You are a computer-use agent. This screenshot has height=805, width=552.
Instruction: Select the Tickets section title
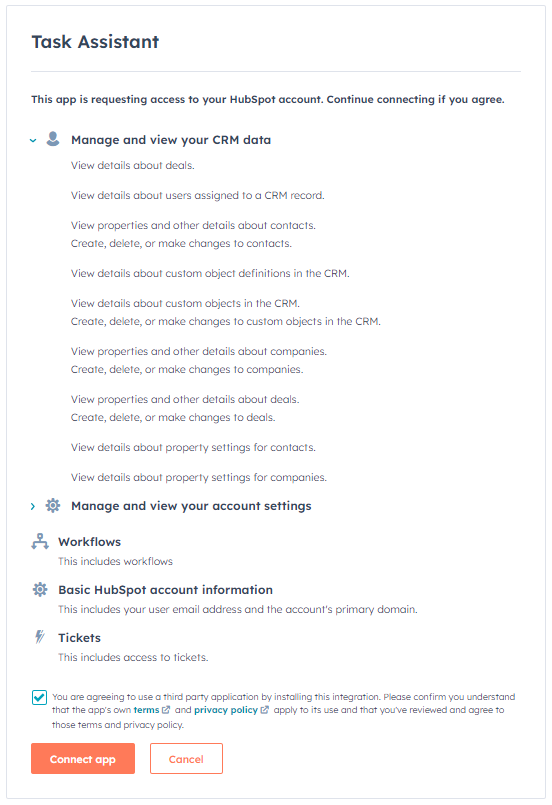80,638
